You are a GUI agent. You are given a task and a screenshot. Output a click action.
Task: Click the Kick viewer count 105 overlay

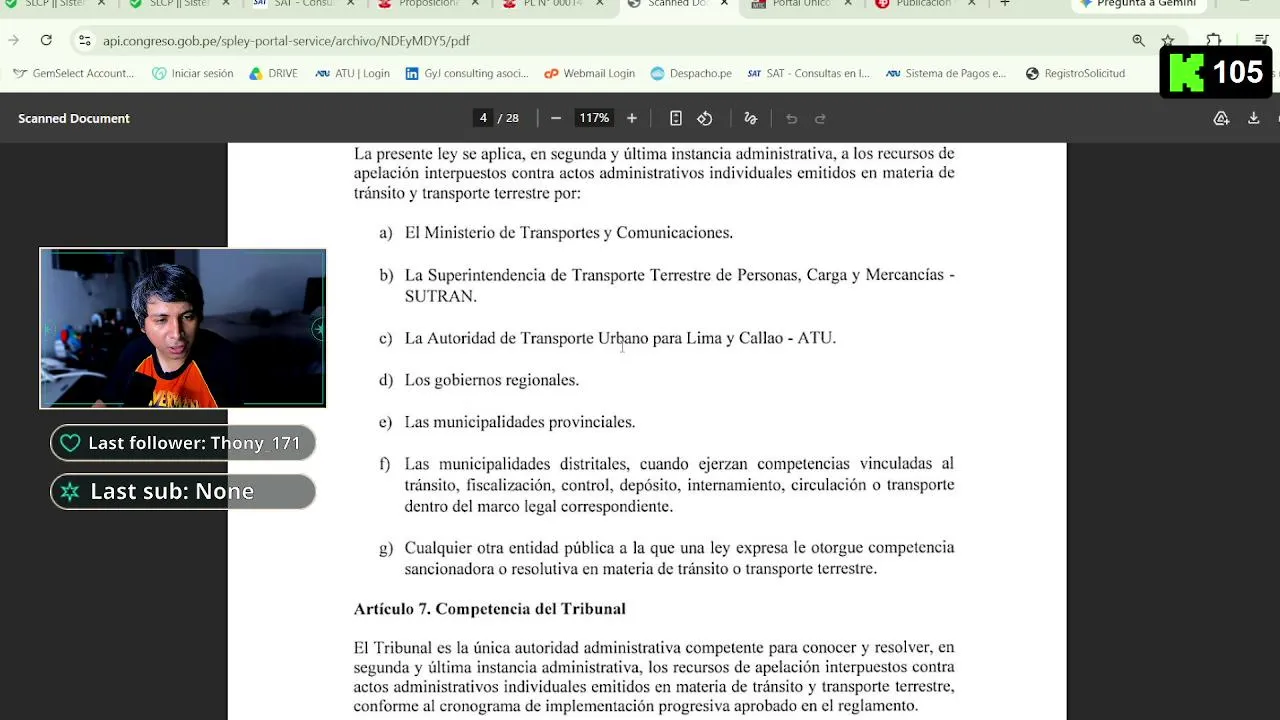1216,72
